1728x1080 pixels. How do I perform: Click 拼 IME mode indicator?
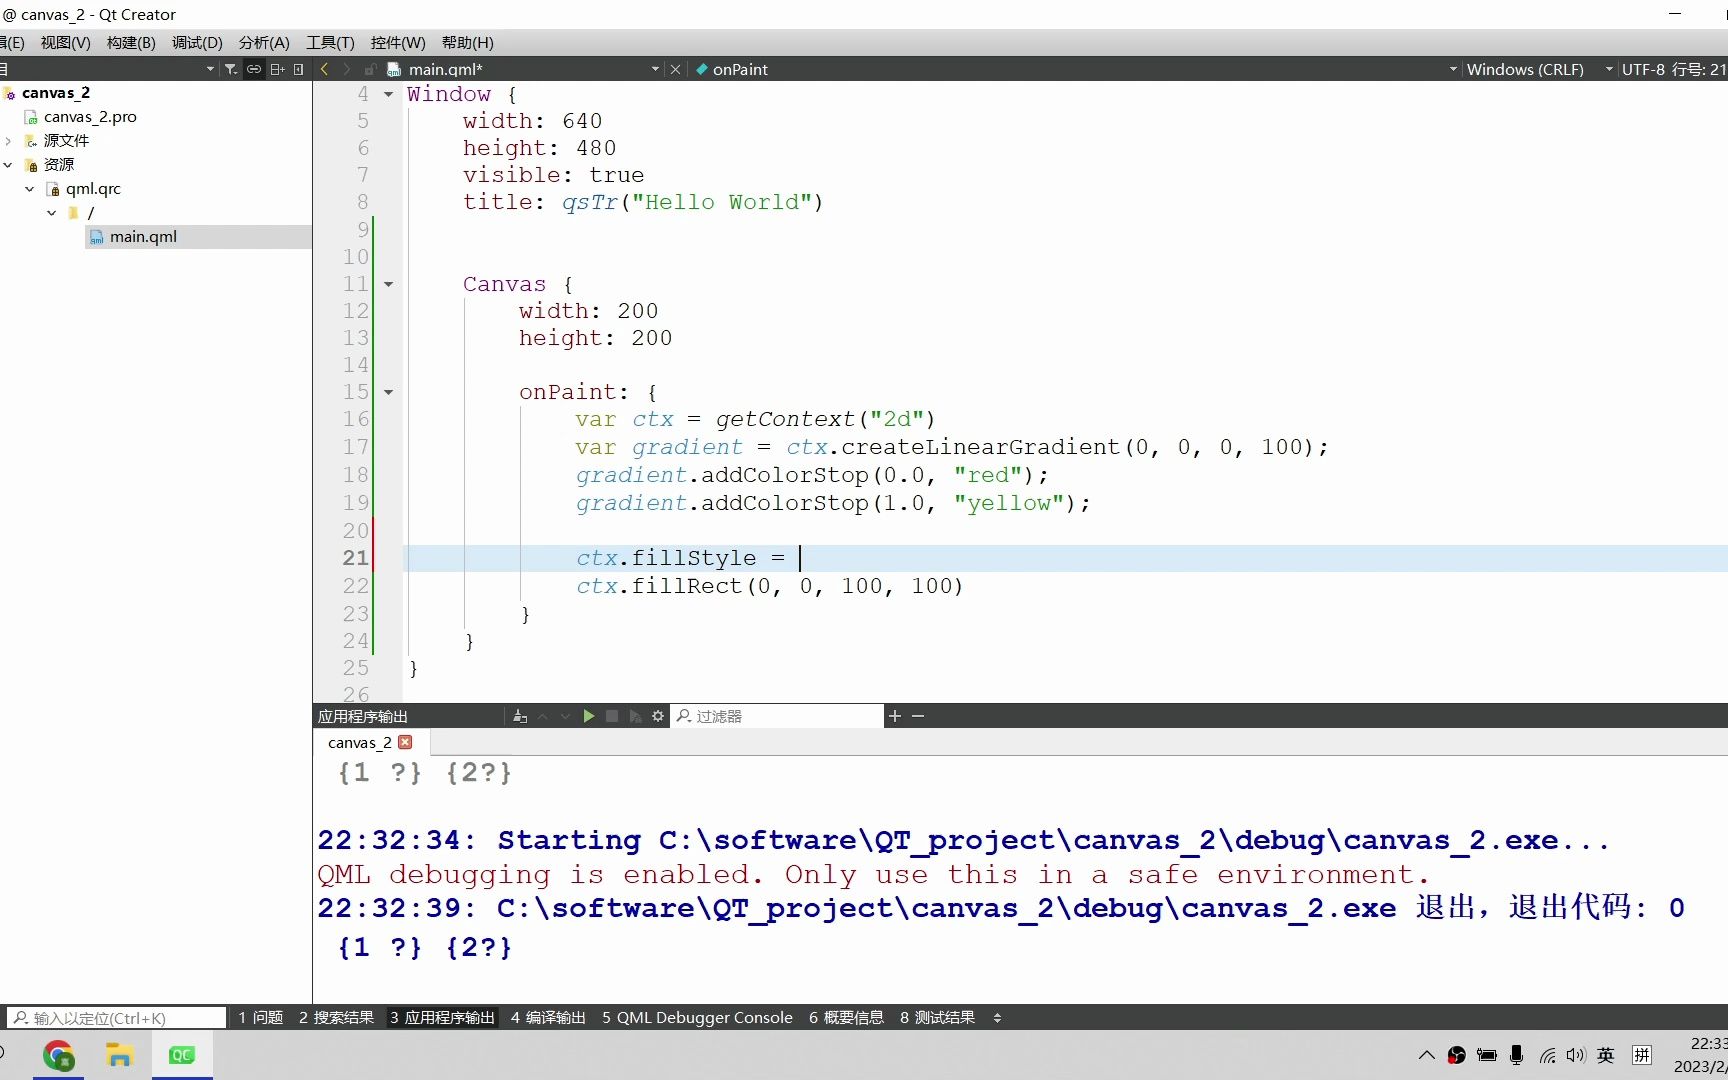[1641, 1055]
